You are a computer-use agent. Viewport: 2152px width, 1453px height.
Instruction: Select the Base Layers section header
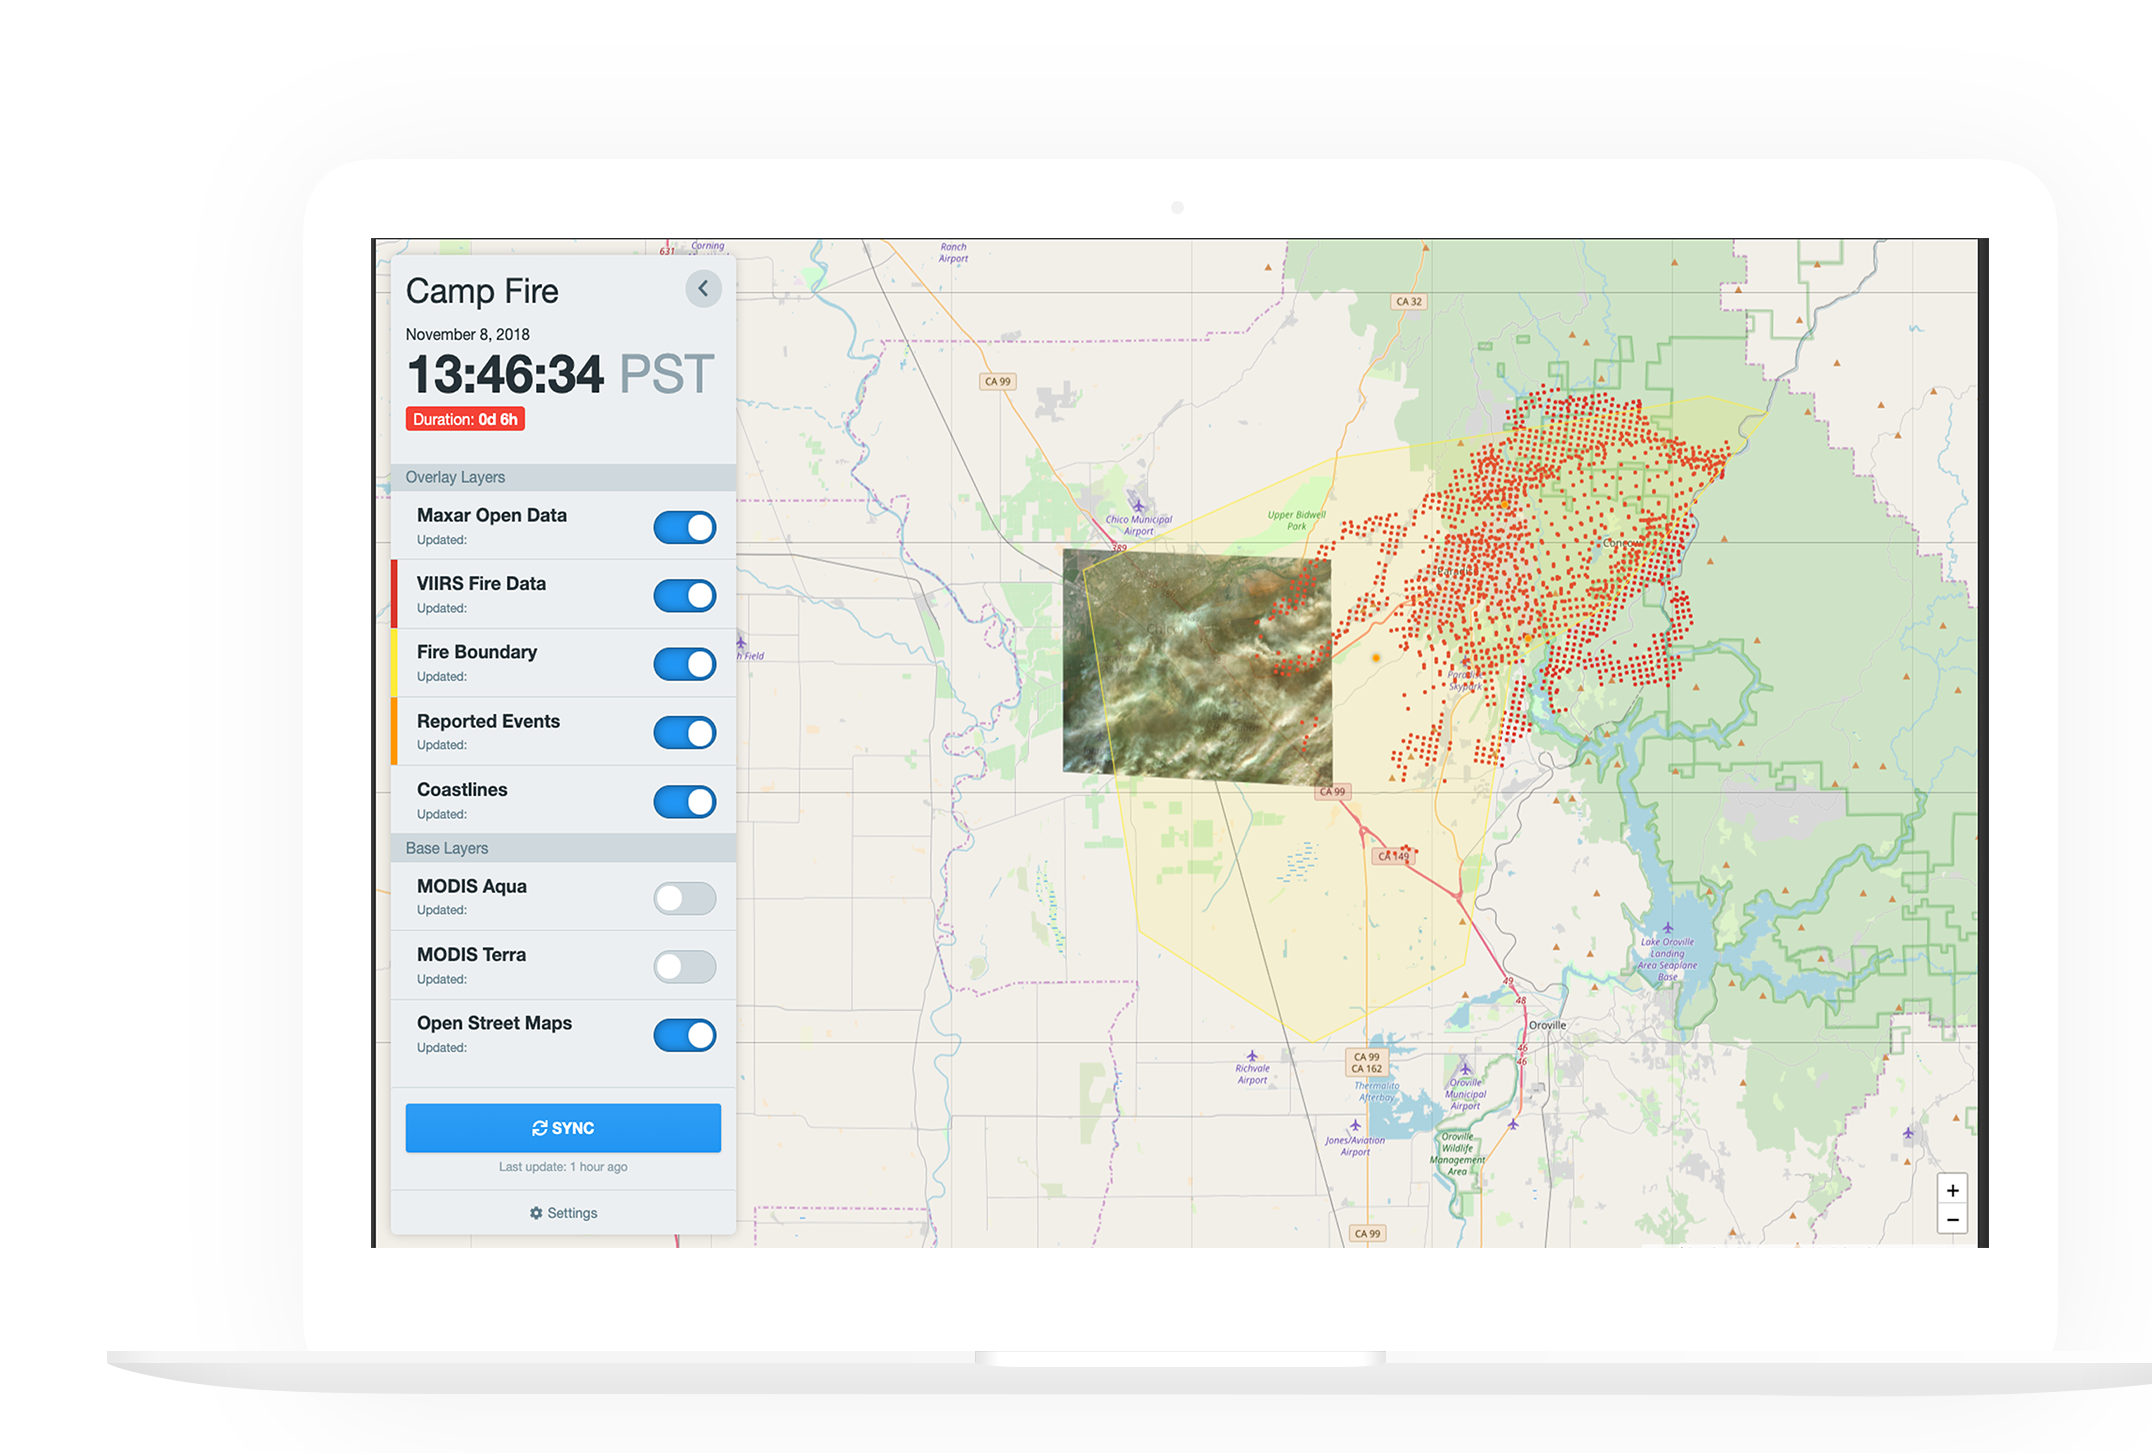tap(563, 848)
